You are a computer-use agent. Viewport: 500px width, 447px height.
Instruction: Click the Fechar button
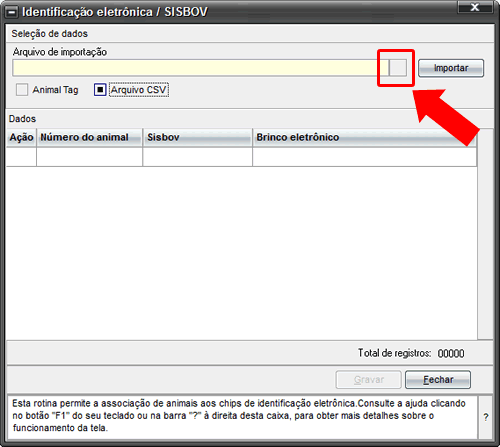pyautogui.click(x=438, y=380)
